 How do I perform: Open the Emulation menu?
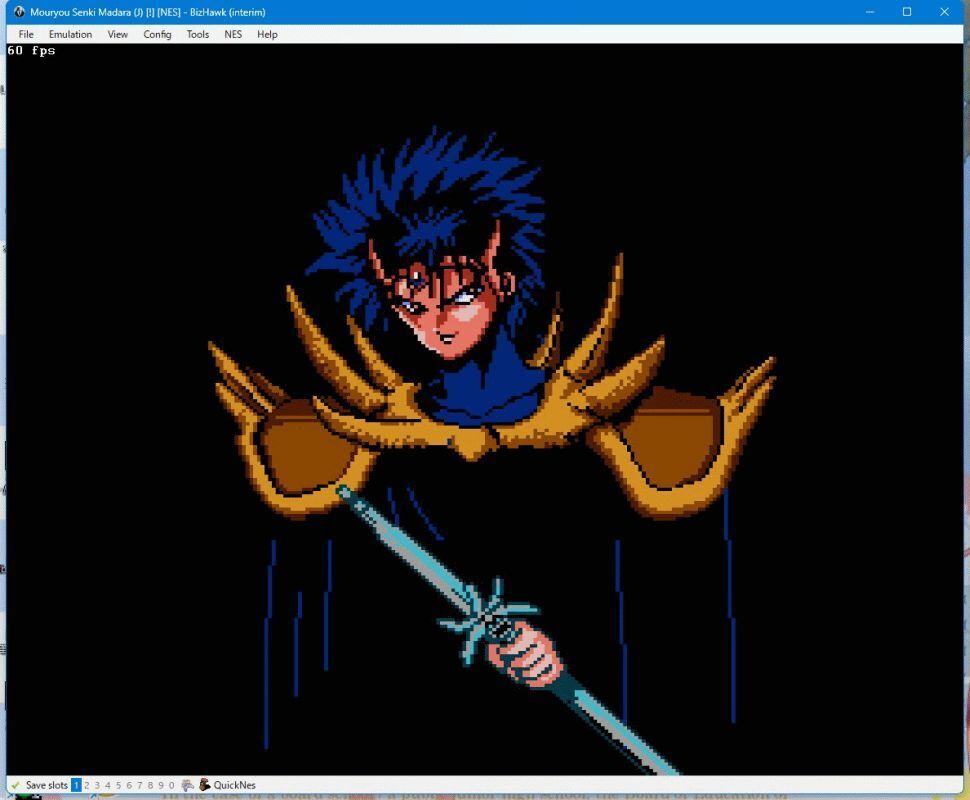pos(71,35)
